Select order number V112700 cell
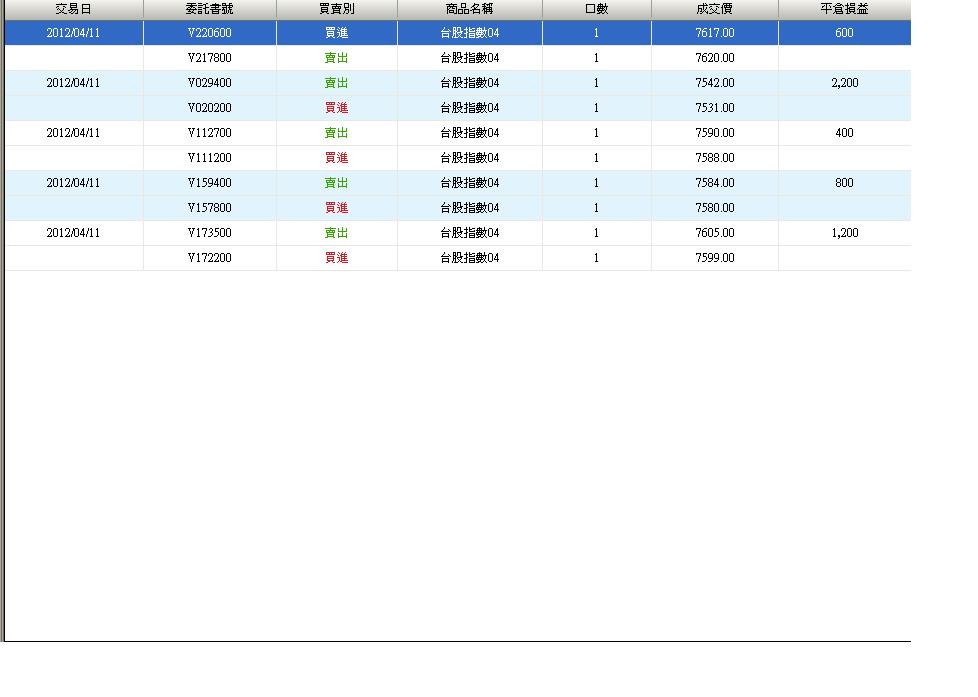Viewport: 978px width, 697px height. click(210, 133)
